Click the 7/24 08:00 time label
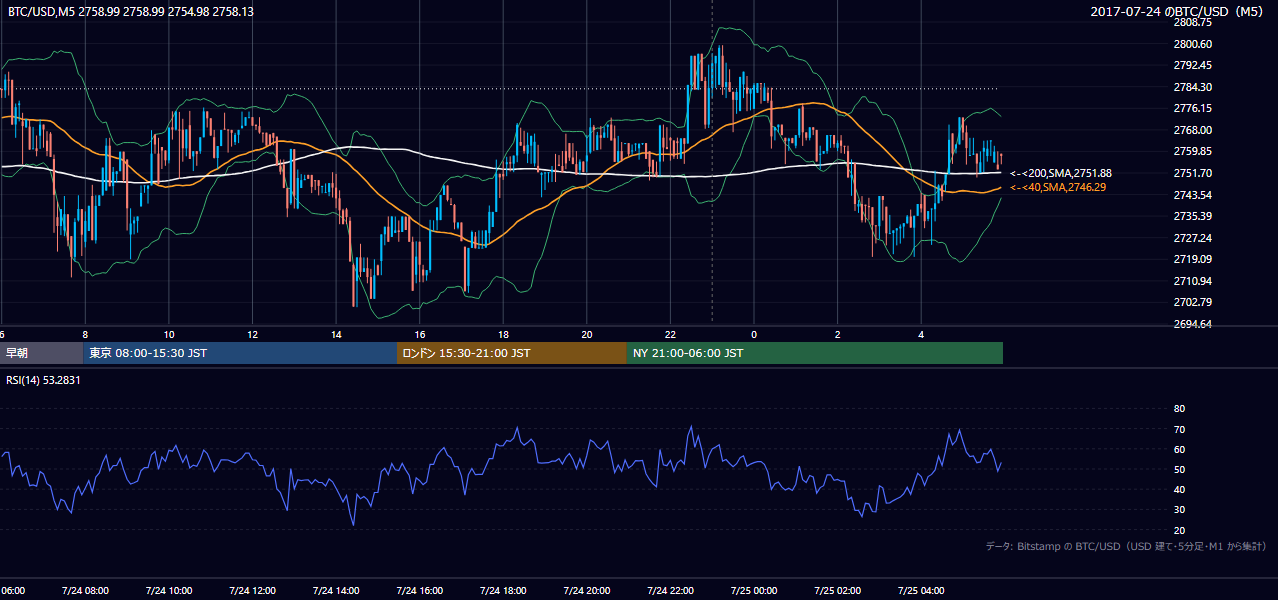This screenshot has width=1278, height=600. (x=85, y=590)
